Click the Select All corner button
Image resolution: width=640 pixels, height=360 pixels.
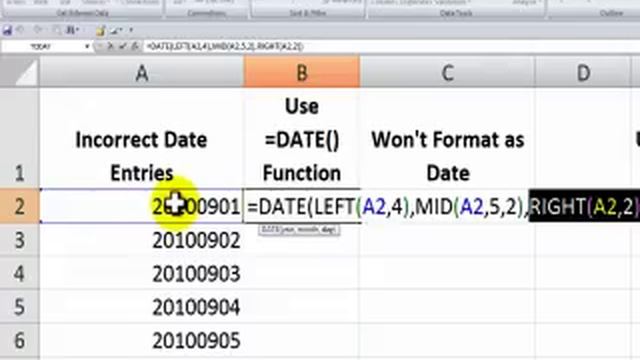20,73
